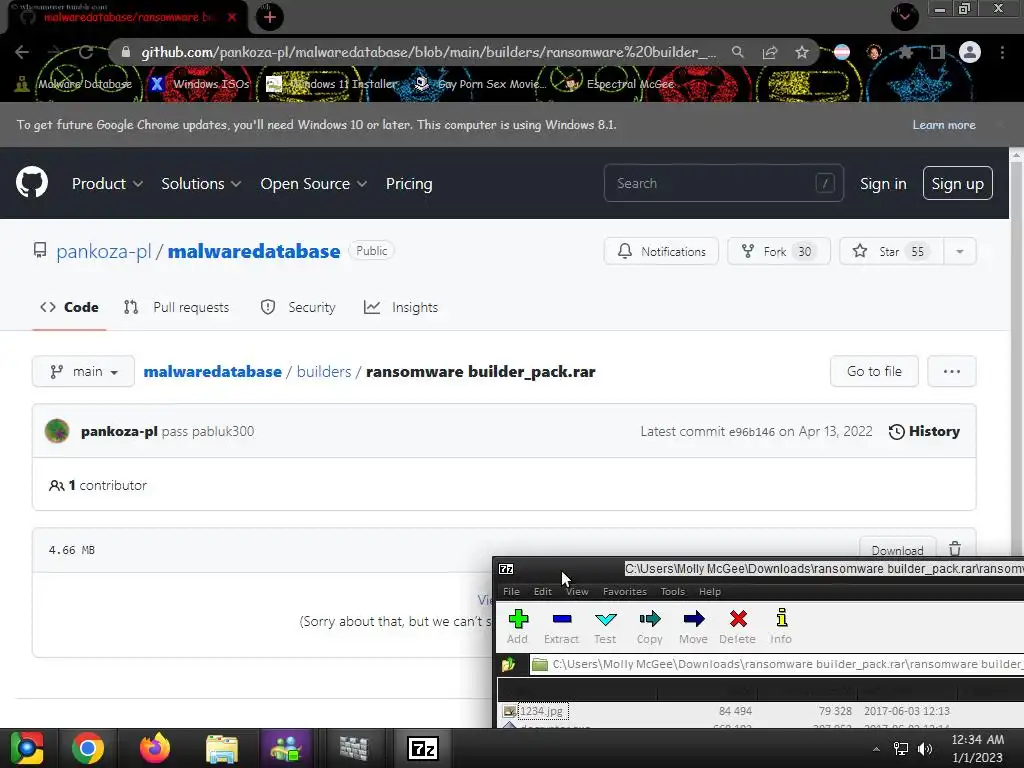This screenshot has height=768, width=1024.
Task: Expand the Solutions dropdown menu
Action: pyautogui.click(x=201, y=184)
